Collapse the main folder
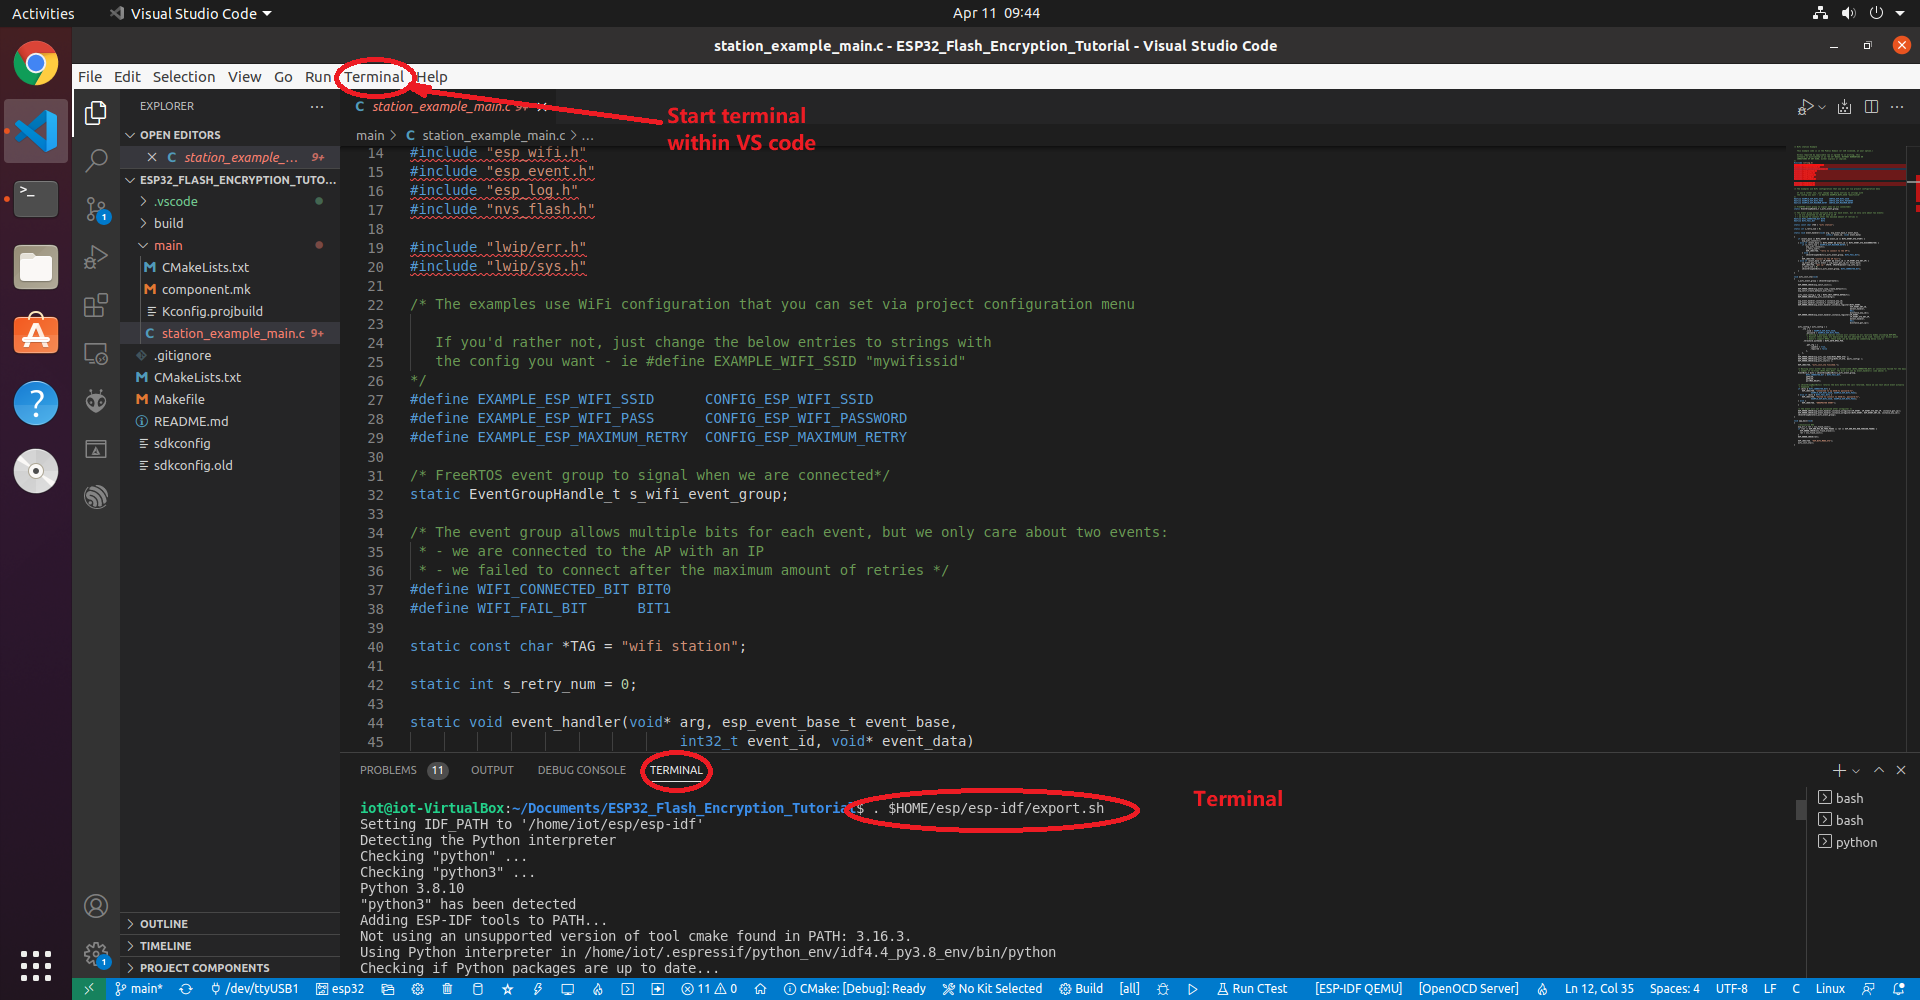The height and width of the screenshot is (1000, 1920). pyautogui.click(x=230, y=245)
